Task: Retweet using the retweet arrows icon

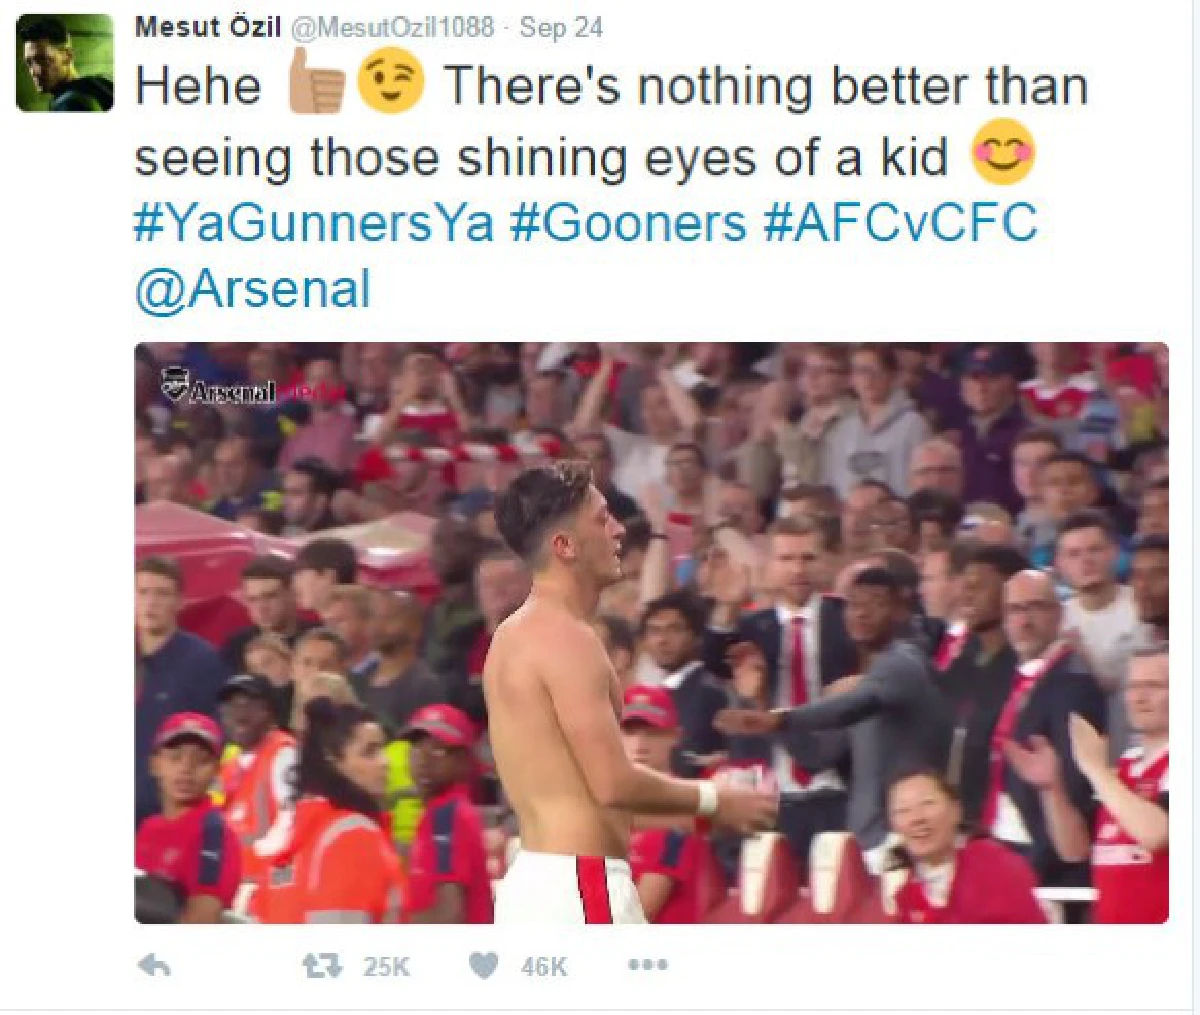Action: tap(322, 966)
